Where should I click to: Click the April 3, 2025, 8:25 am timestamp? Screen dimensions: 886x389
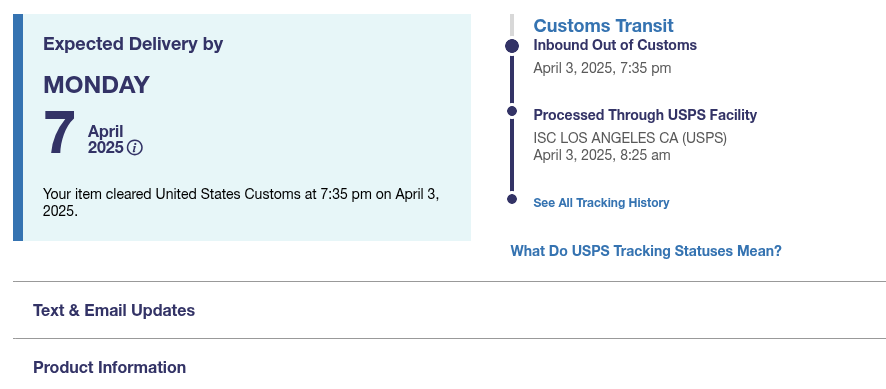(602, 155)
